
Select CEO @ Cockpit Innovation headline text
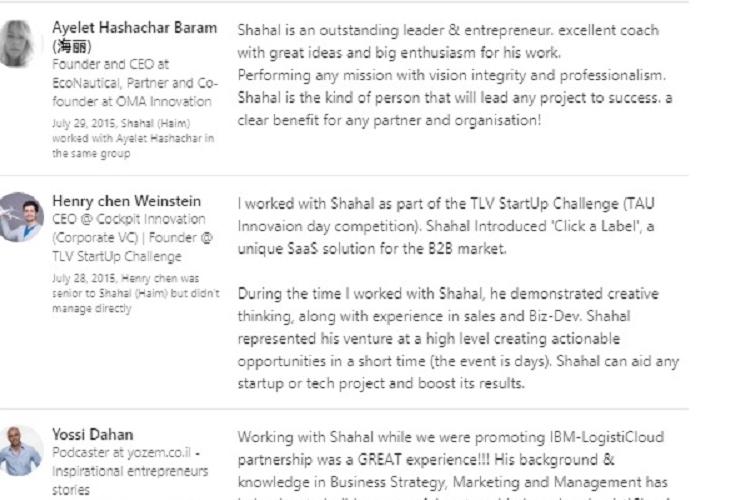[132, 238]
